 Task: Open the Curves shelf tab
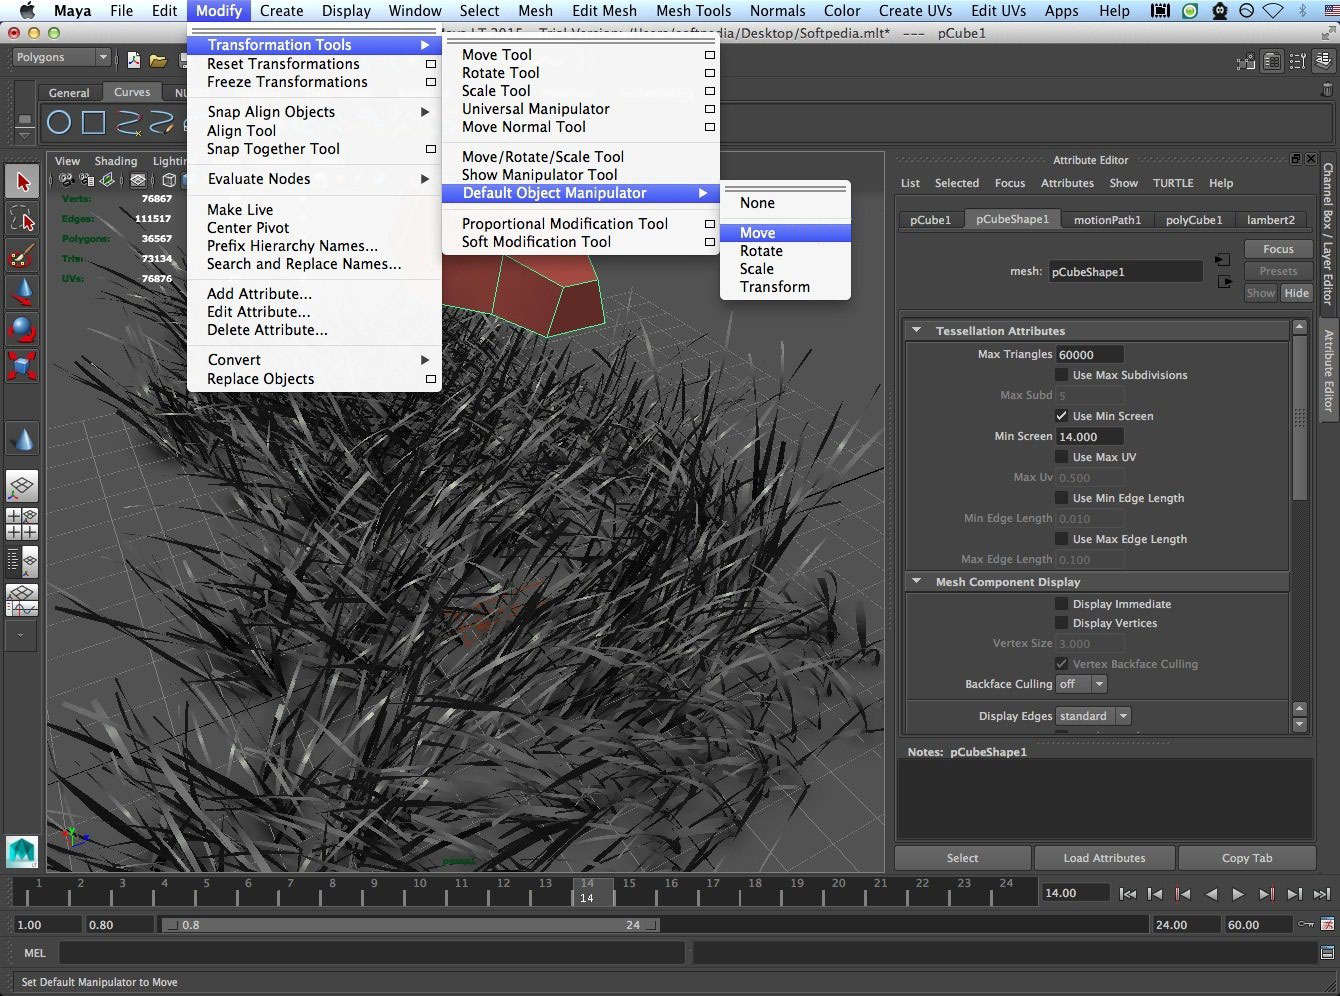point(132,92)
